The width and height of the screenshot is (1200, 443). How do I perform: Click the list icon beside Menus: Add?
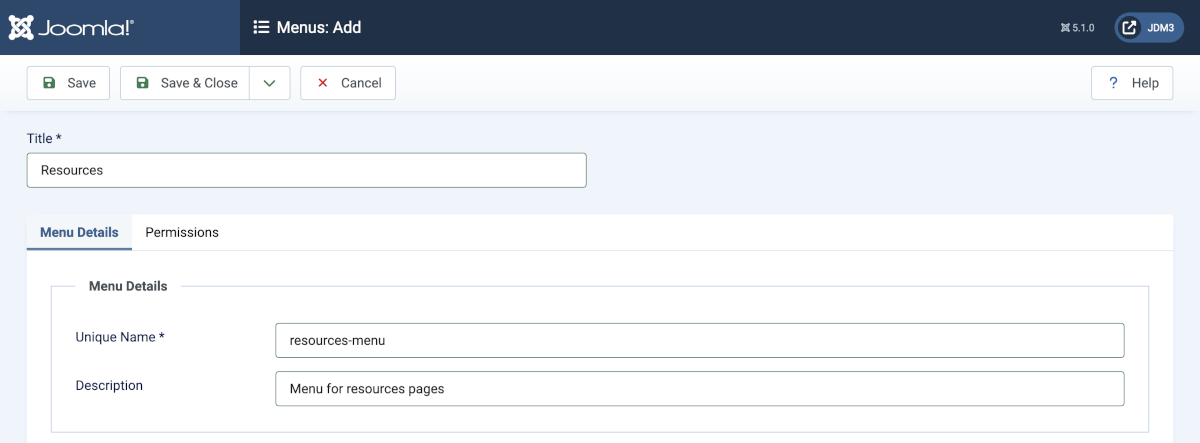click(x=261, y=28)
